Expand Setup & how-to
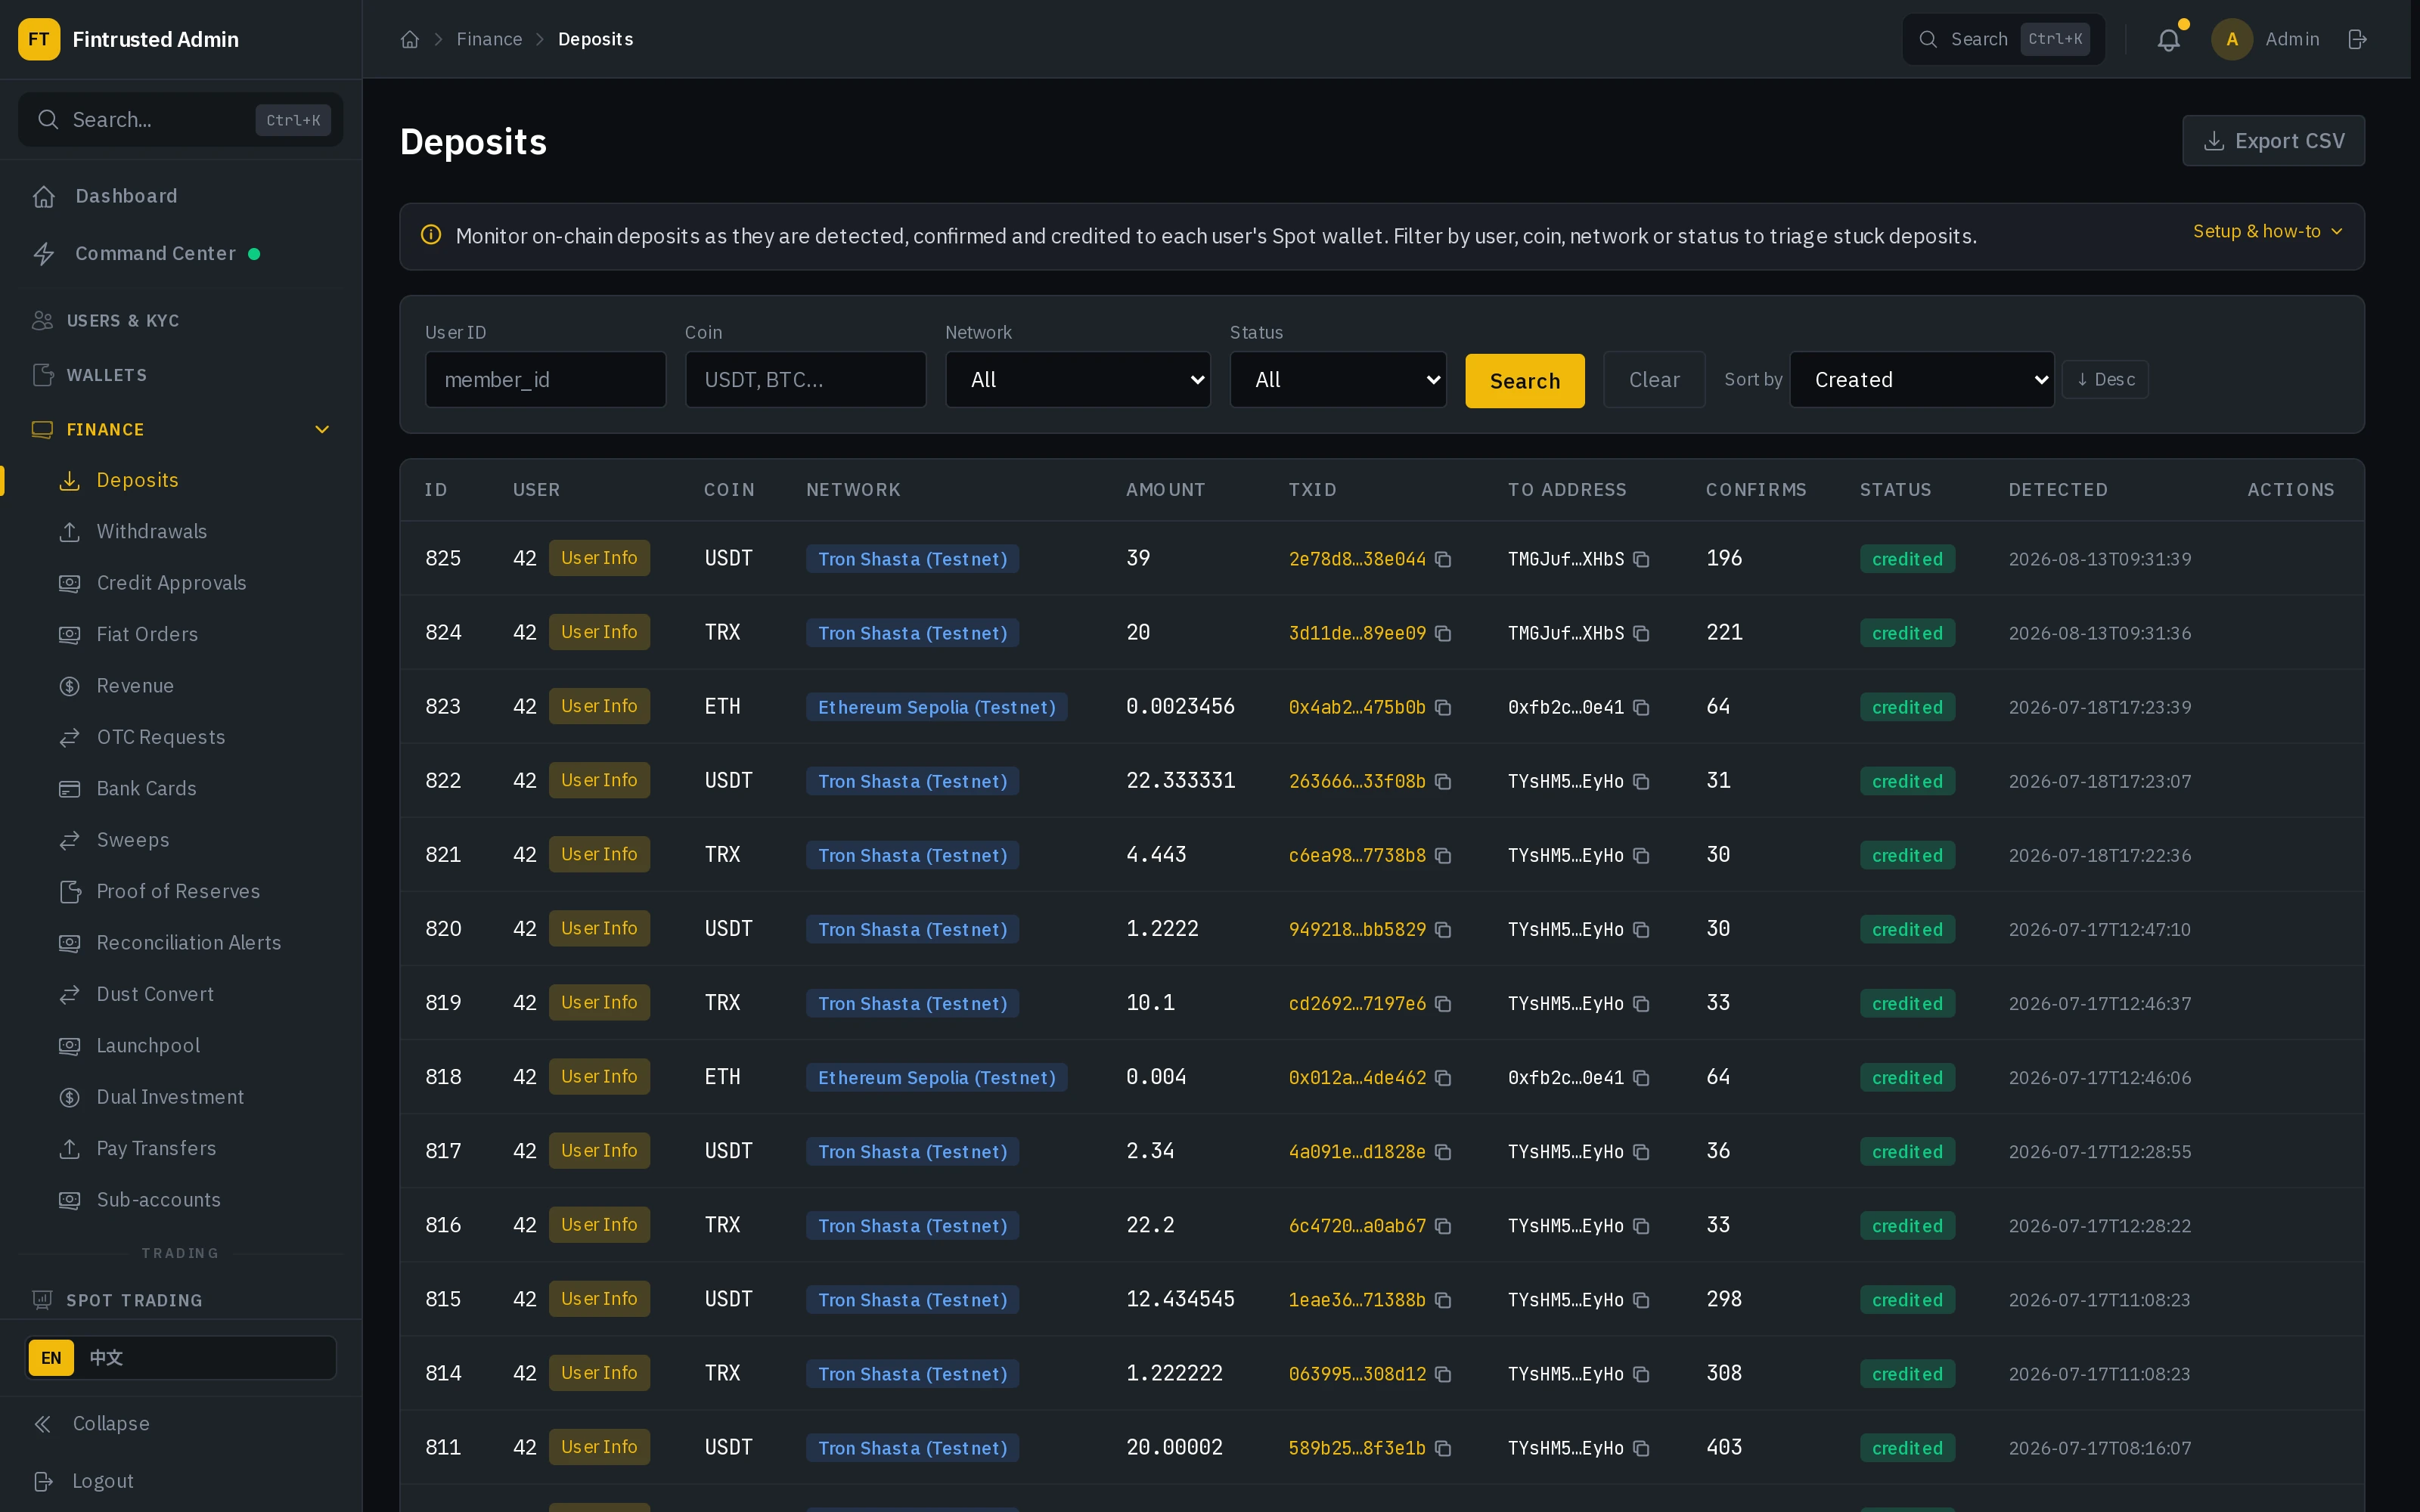Screen dimensions: 2420x1512 [x=2268, y=231]
